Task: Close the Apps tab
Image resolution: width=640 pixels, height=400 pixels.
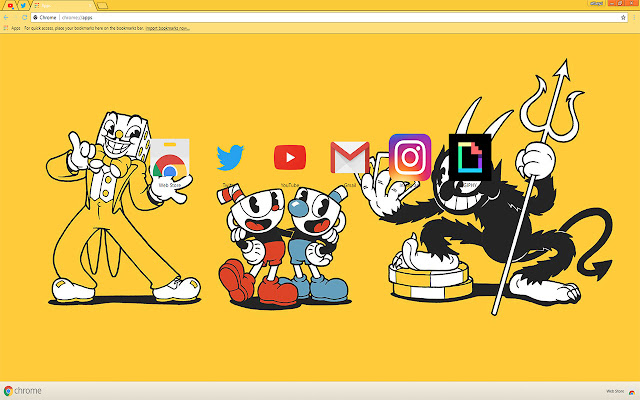Action: point(90,5)
